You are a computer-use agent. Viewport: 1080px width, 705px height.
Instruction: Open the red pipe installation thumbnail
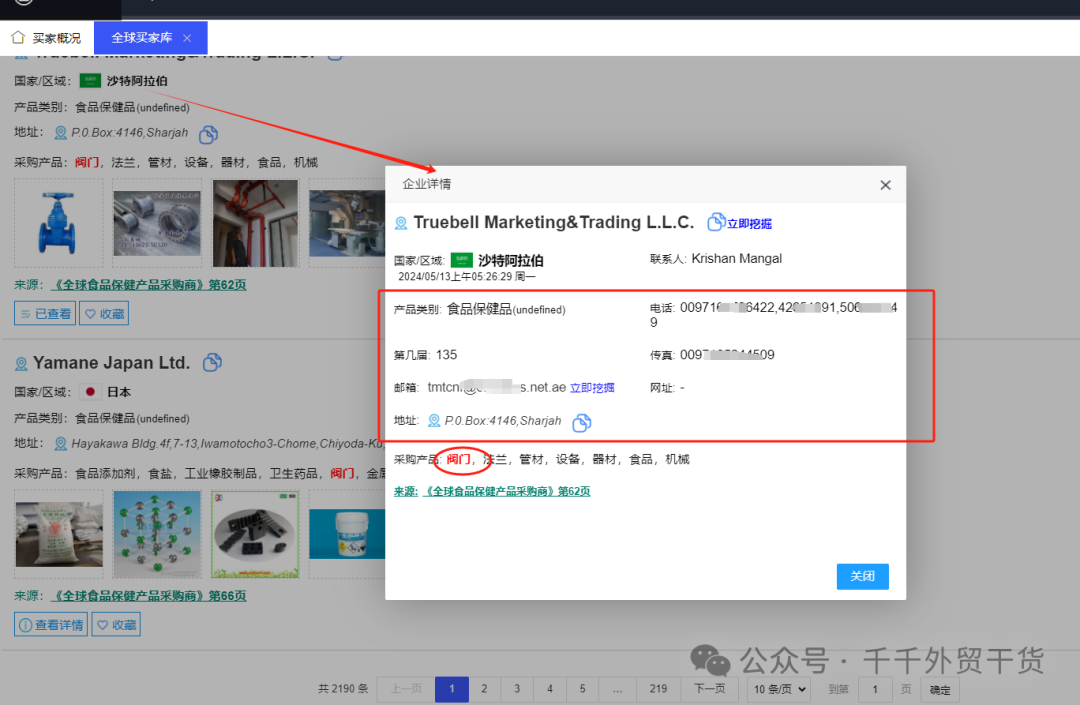pyautogui.click(x=256, y=223)
